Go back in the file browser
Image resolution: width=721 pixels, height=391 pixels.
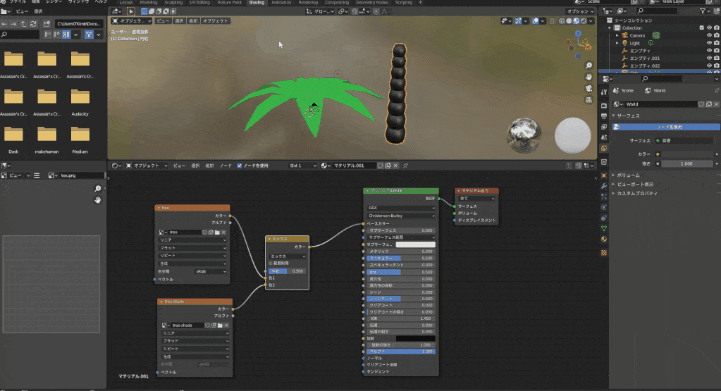[x=4, y=23]
